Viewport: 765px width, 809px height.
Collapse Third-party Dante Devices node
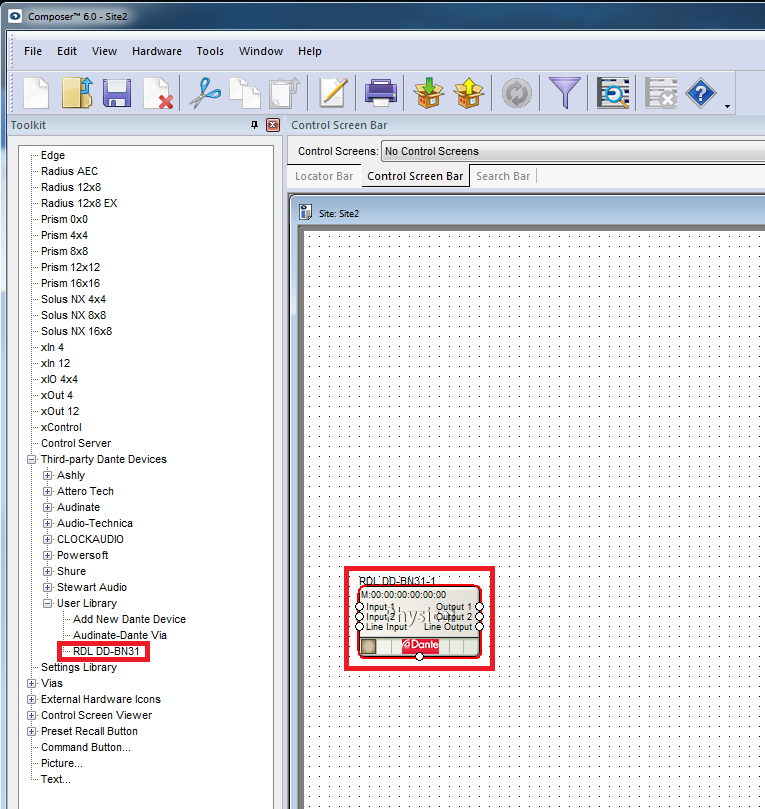click(x=31, y=459)
